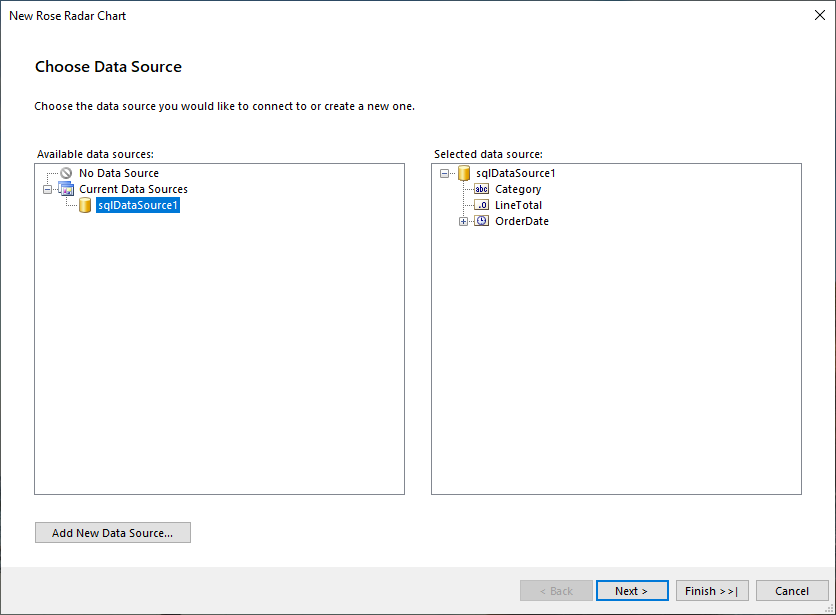The height and width of the screenshot is (615, 836).
Task: Click the Next button to proceed
Action: point(632,590)
